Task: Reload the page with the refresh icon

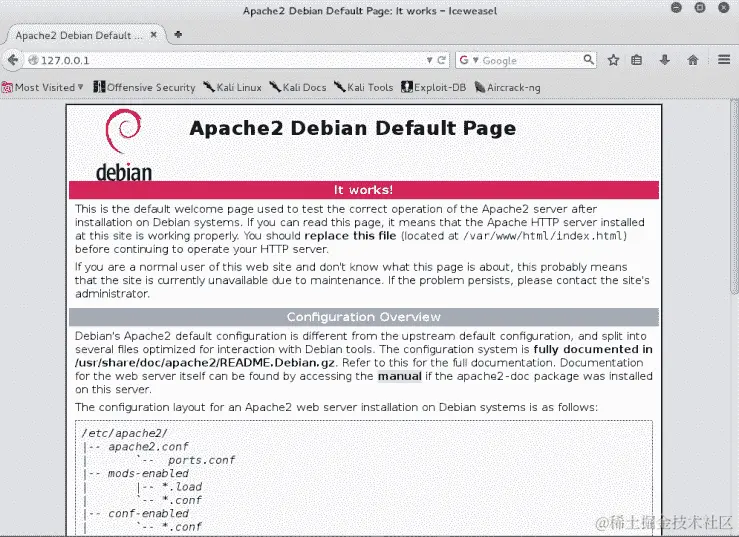Action: [441, 60]
